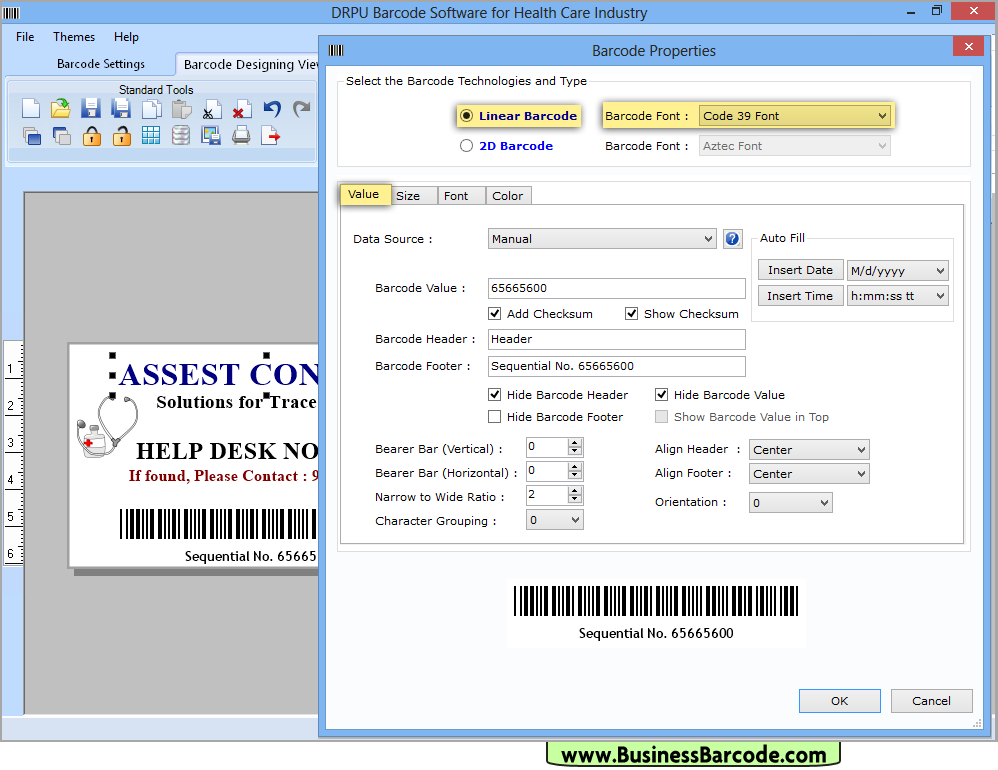This screenshot has width=998, height=770.
Task: Click the Save All double-floppy icon
Action: pyautogui.click(x=121, y=109)
